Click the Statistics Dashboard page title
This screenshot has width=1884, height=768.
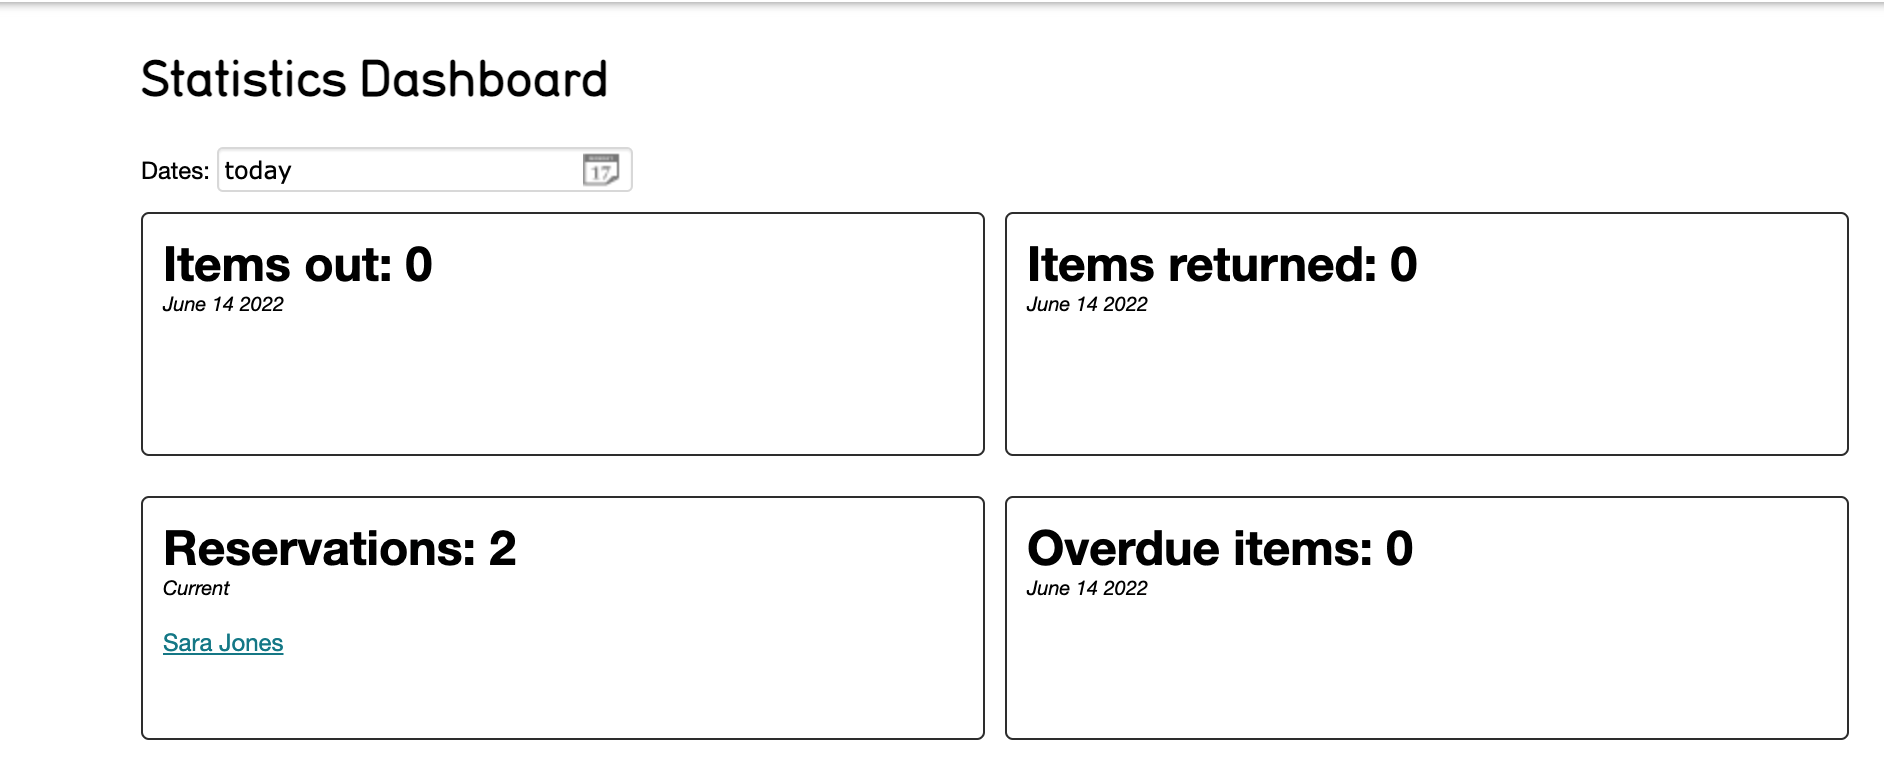click(374, 80)
